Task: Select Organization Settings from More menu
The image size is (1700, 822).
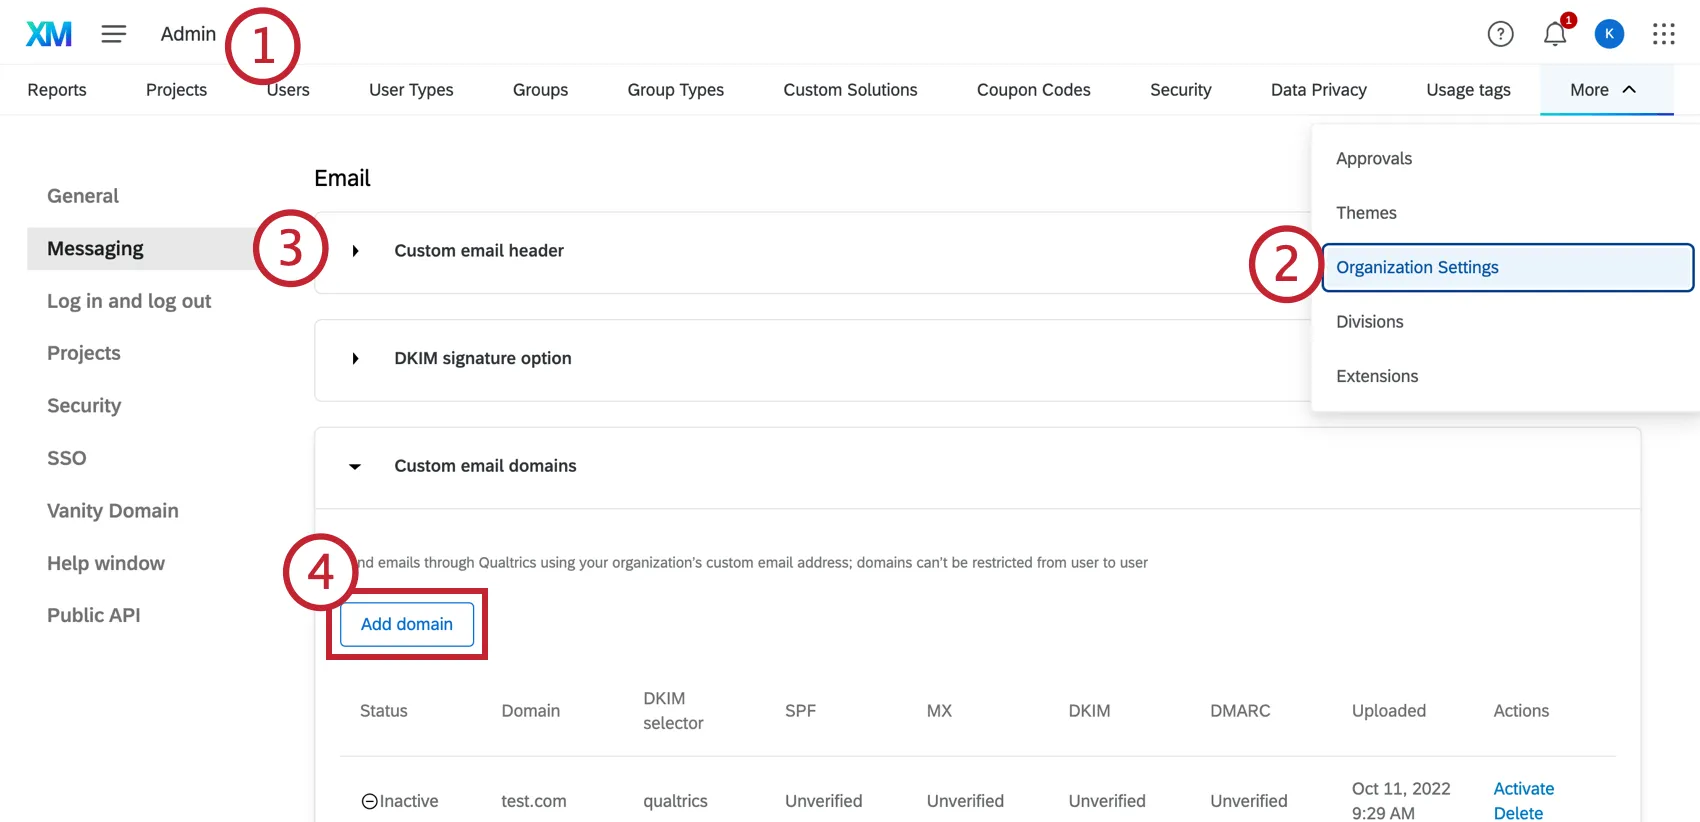Action: pyautogui.click(x=1417, y=267)
